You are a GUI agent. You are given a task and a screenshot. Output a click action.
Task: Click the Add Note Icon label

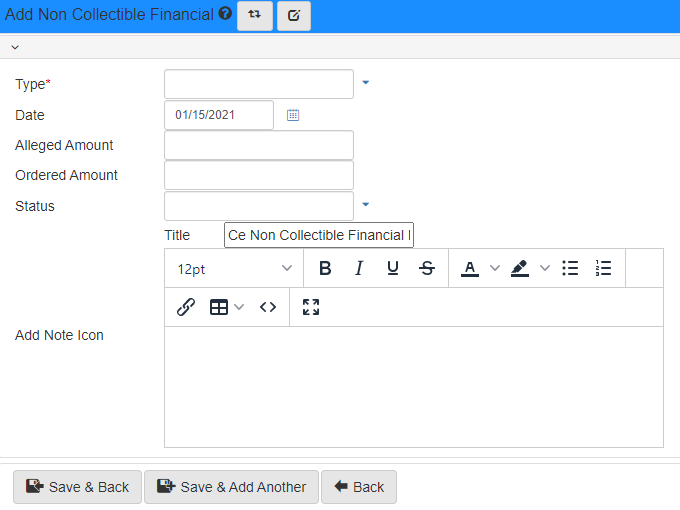(59, 335)
